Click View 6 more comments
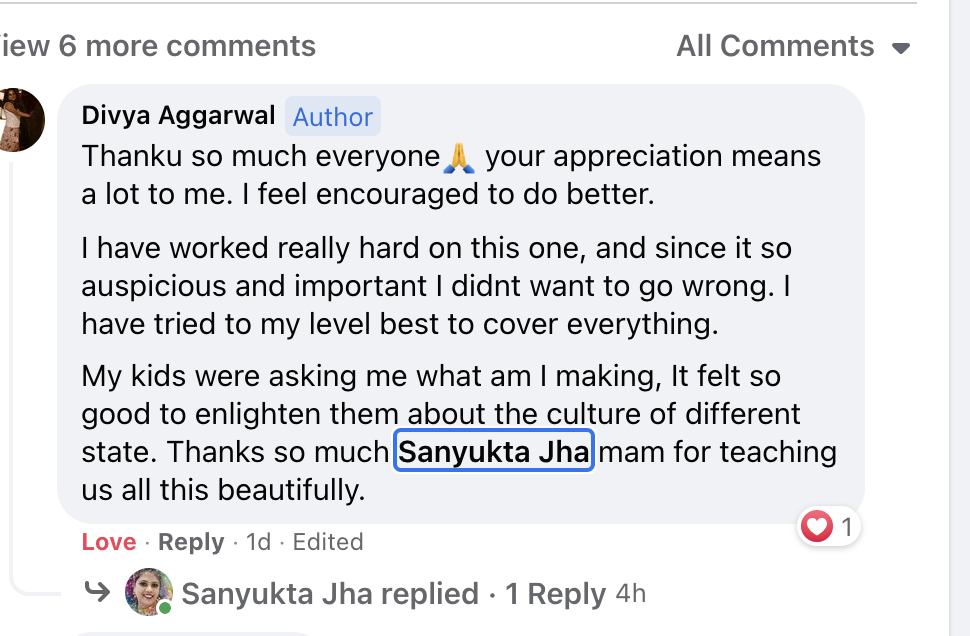Screen dimensions: 970x636 coord(158,46)
